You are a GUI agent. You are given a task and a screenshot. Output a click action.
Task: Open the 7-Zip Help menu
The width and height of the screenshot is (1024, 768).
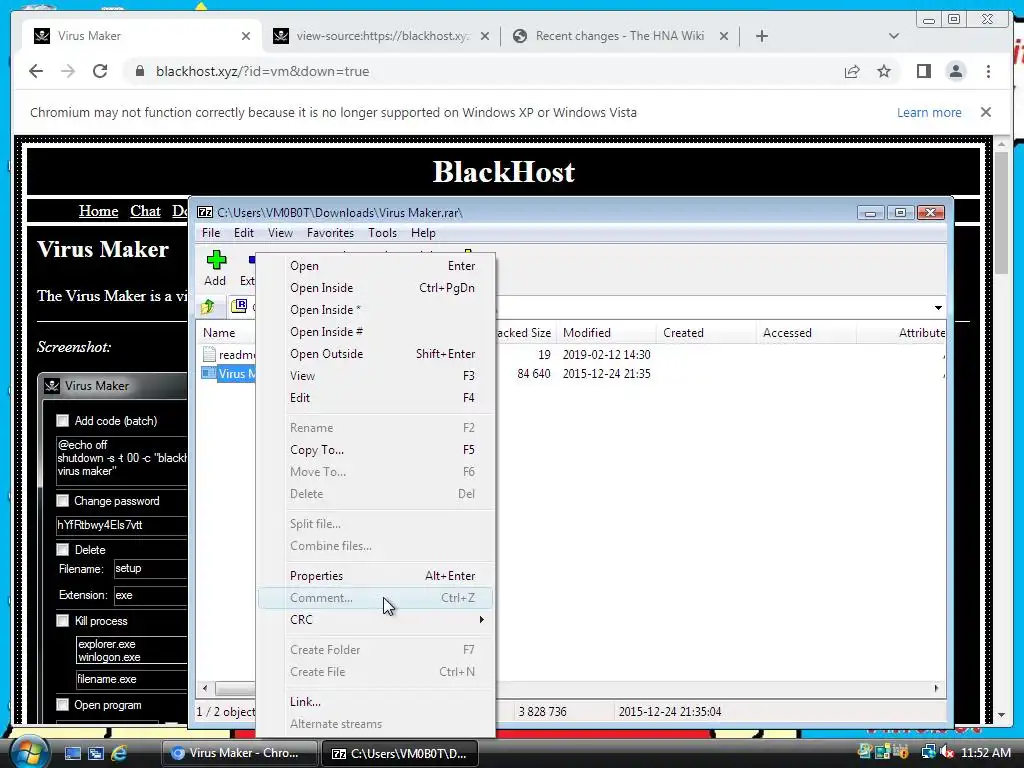(423, 233)
